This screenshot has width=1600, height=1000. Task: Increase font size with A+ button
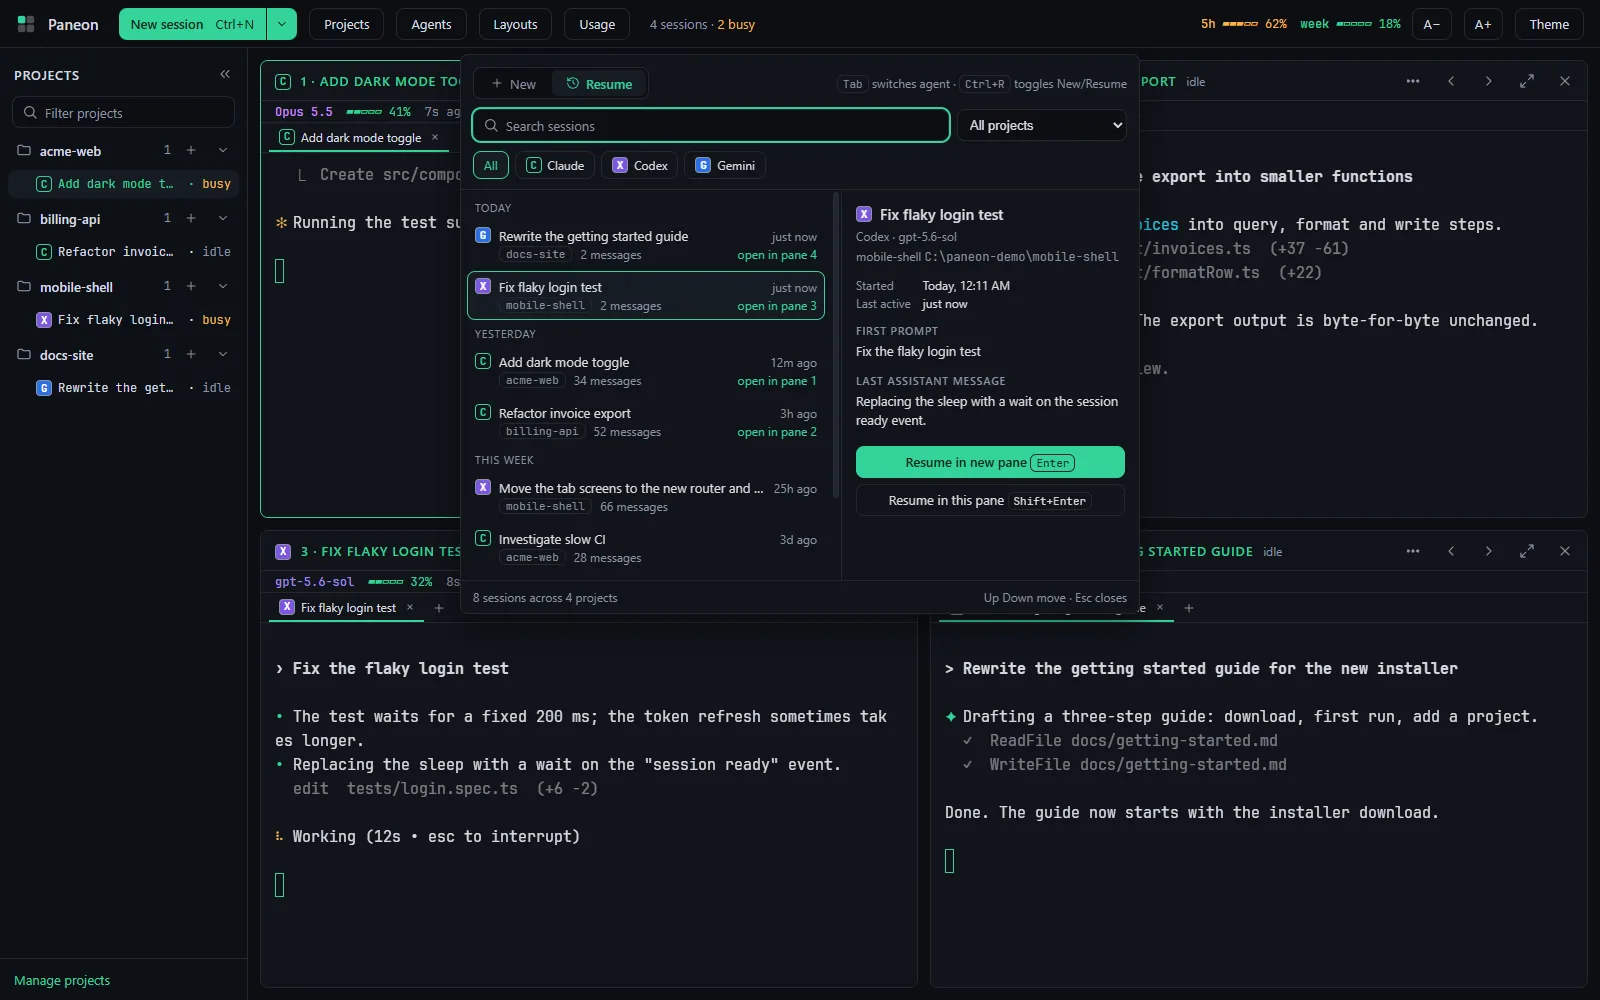click(x=1483, y=24)
